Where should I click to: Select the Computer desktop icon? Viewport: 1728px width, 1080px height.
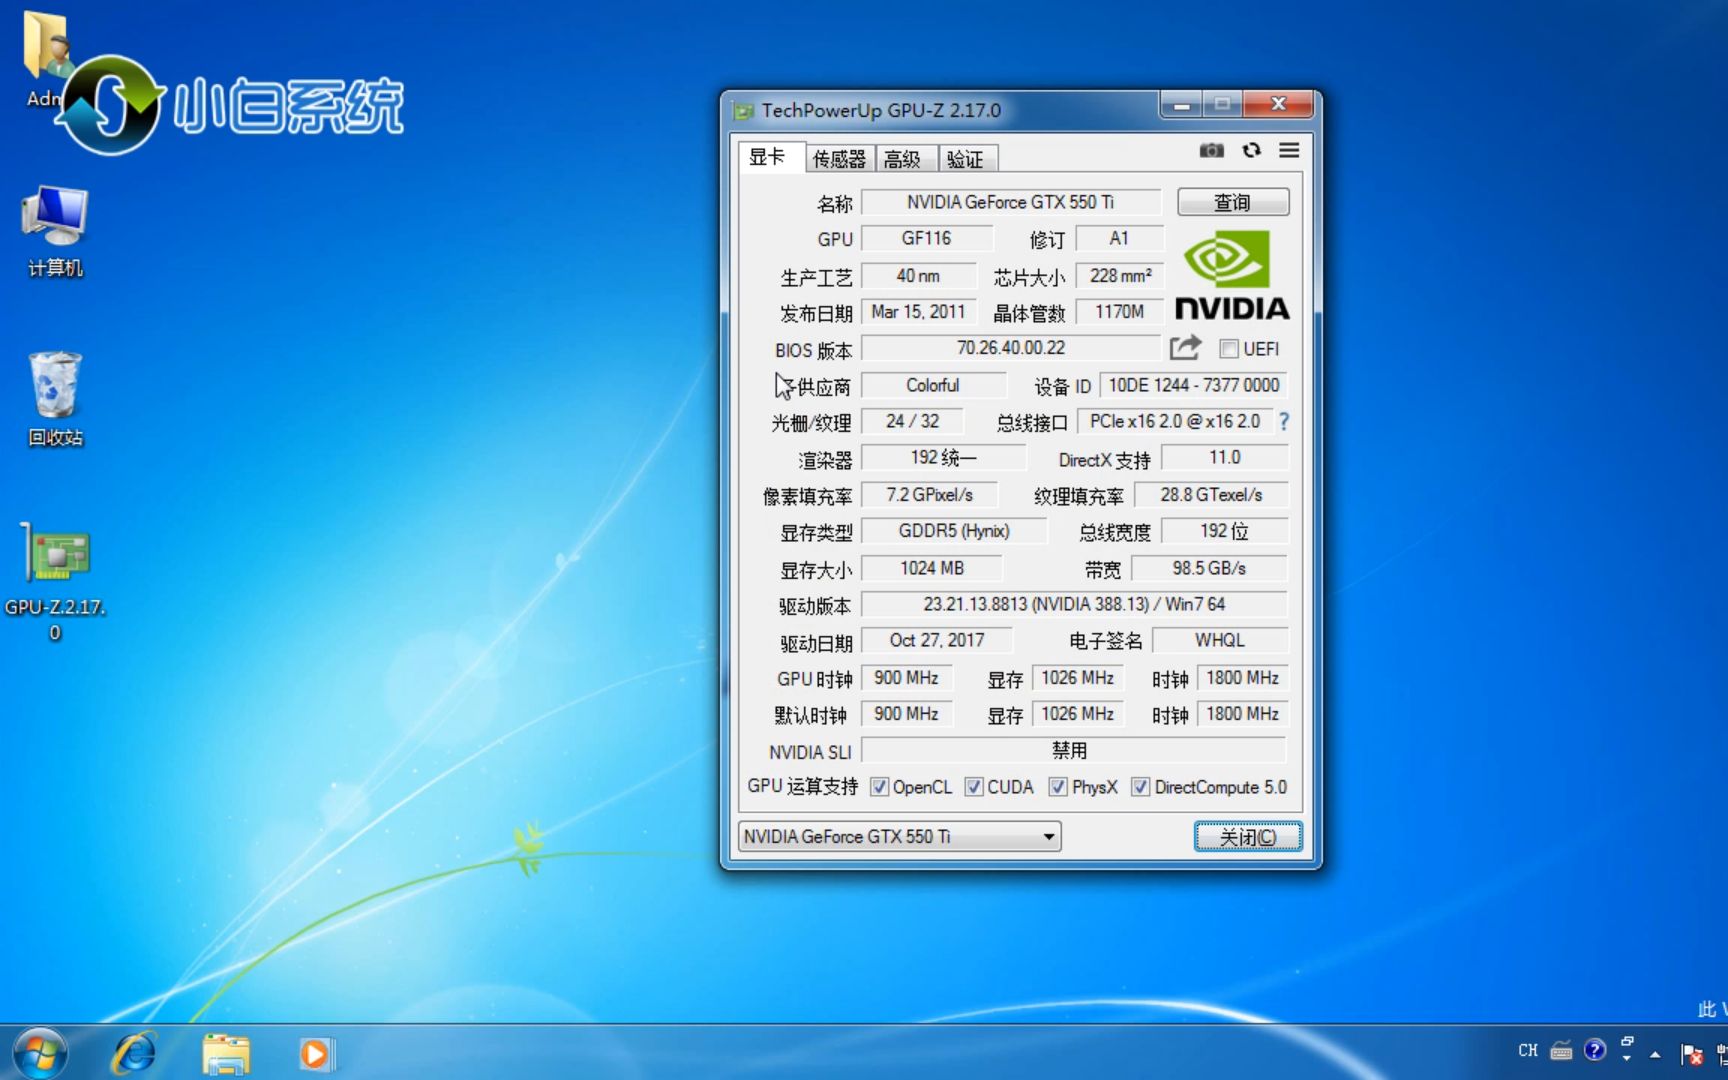pos(56,232)
